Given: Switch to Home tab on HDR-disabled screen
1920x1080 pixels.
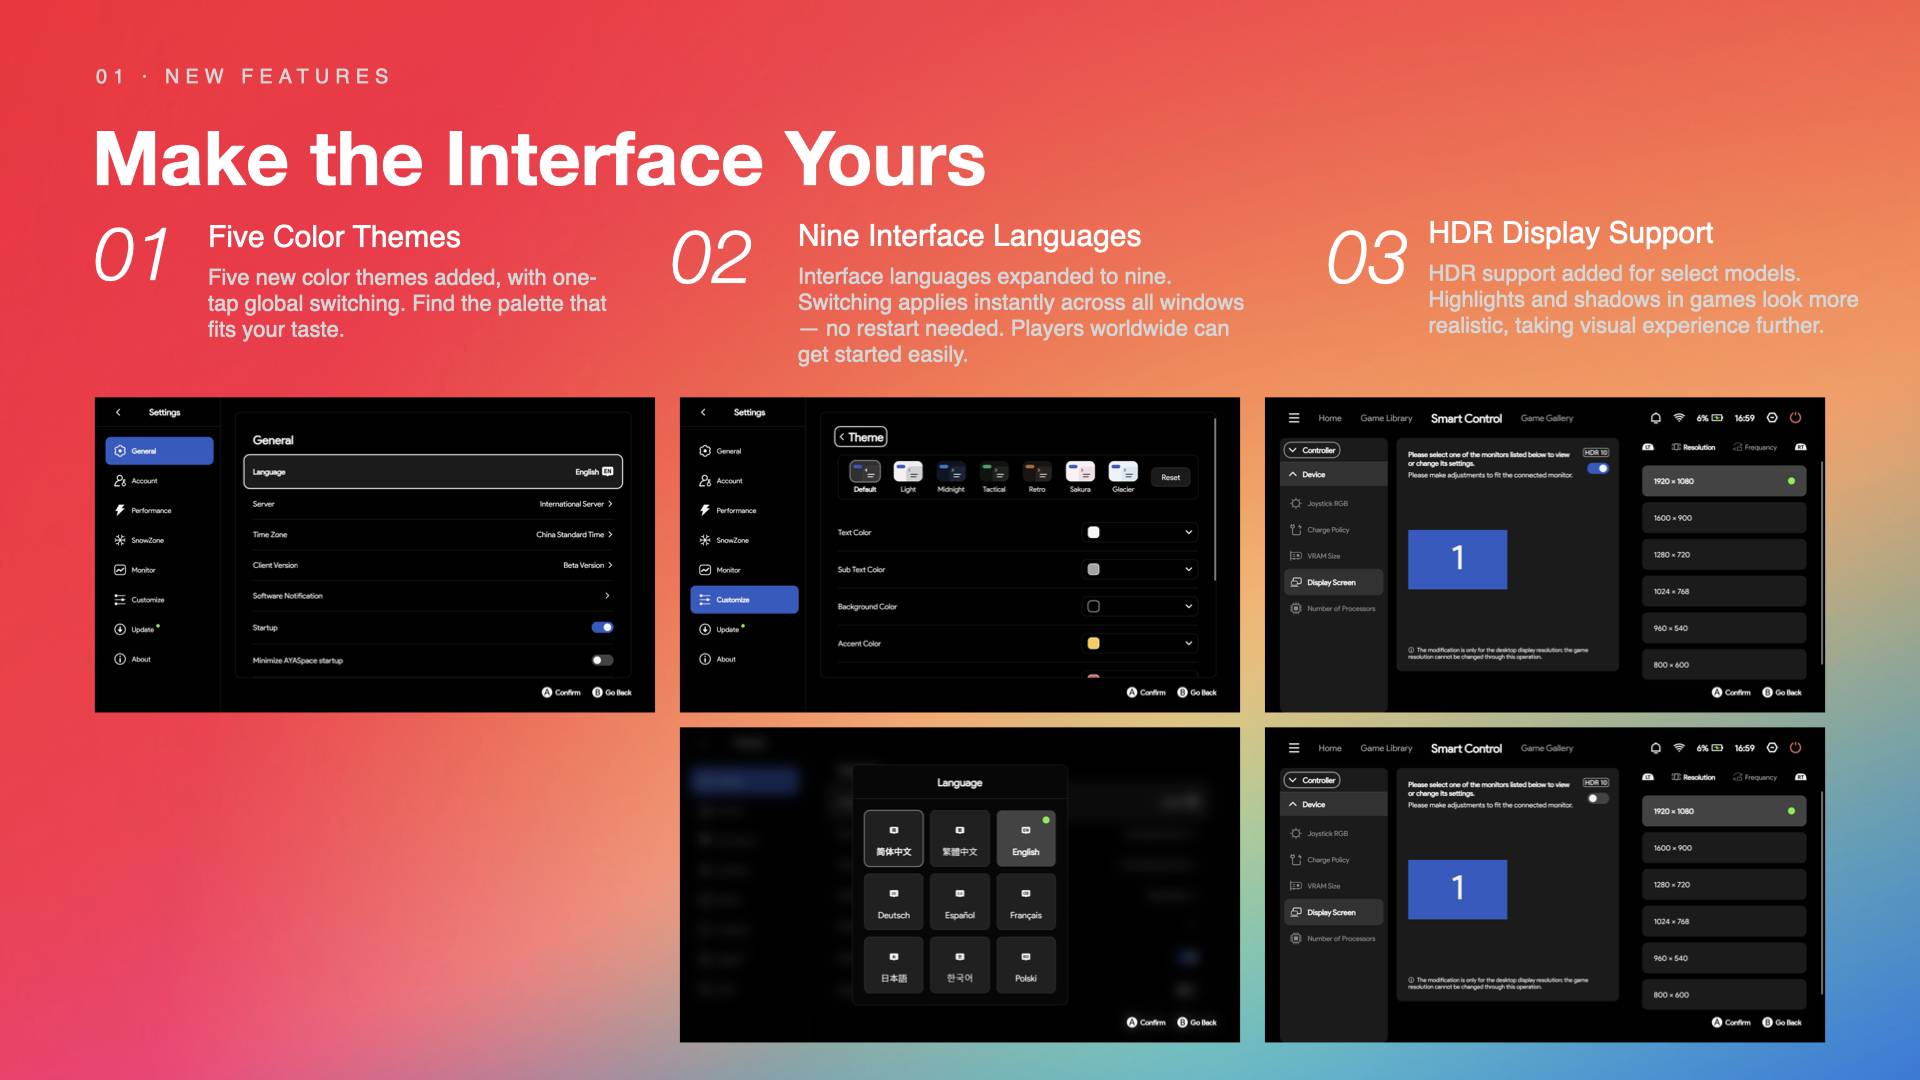Looking at the screenshot, I should pyautogui.click(x=1330, y=748).
